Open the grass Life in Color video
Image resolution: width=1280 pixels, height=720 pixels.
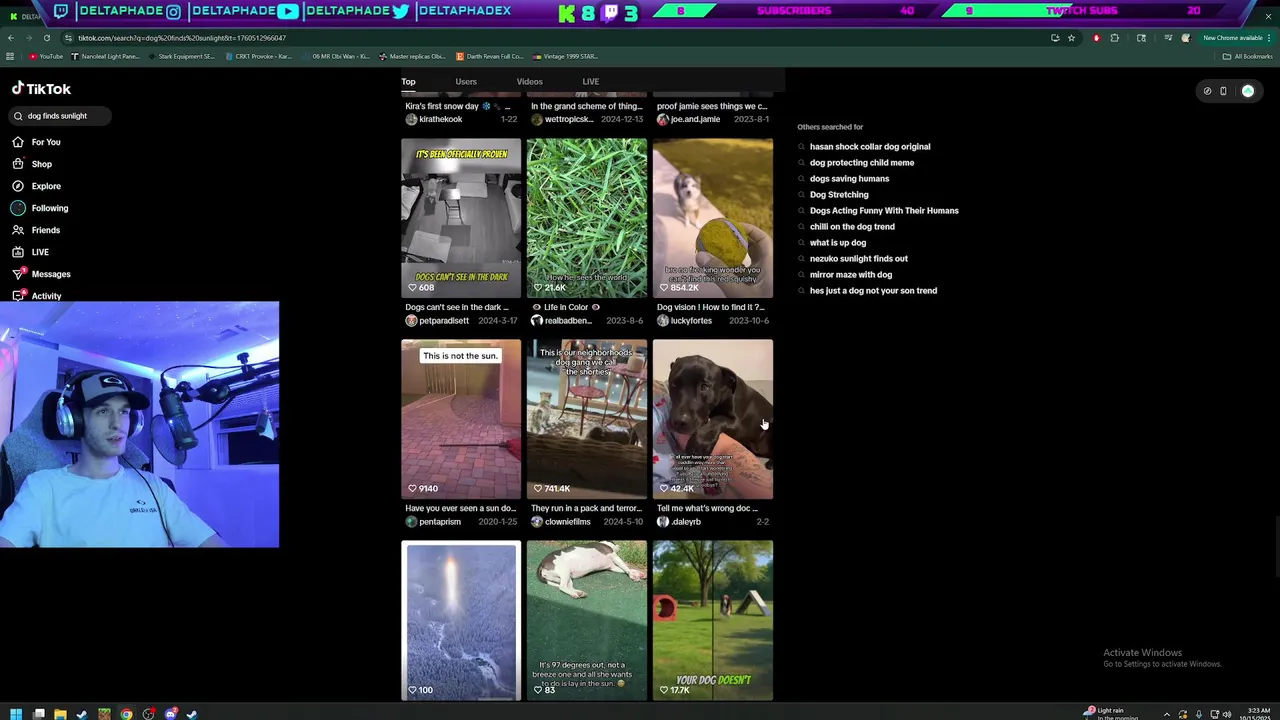(x=587, y=218)
